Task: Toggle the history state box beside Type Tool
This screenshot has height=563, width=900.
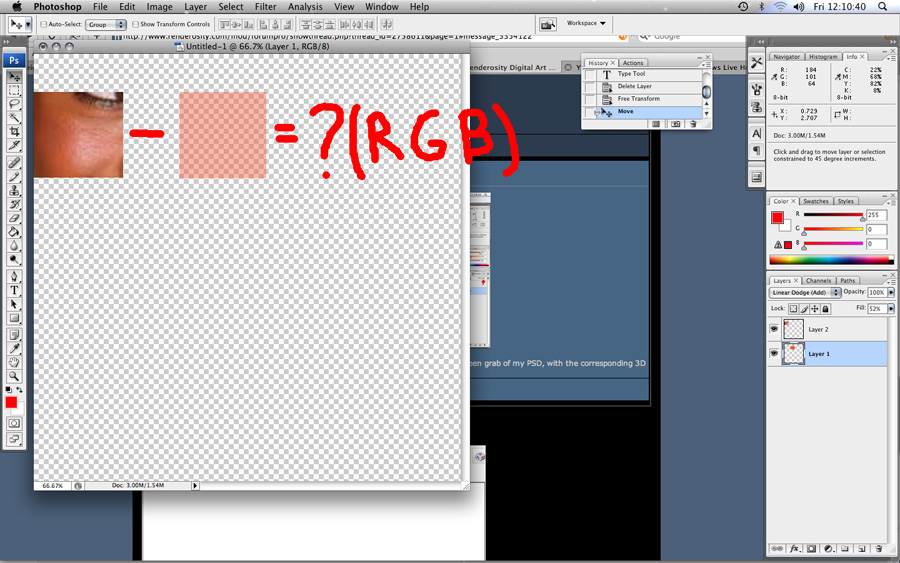Action: 590,75
